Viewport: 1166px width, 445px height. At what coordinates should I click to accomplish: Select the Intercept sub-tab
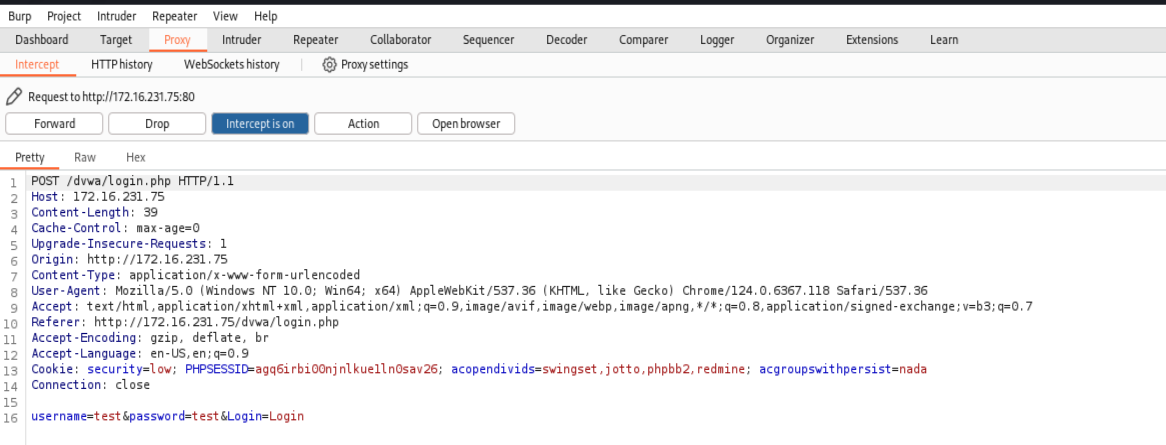(37, 65)
